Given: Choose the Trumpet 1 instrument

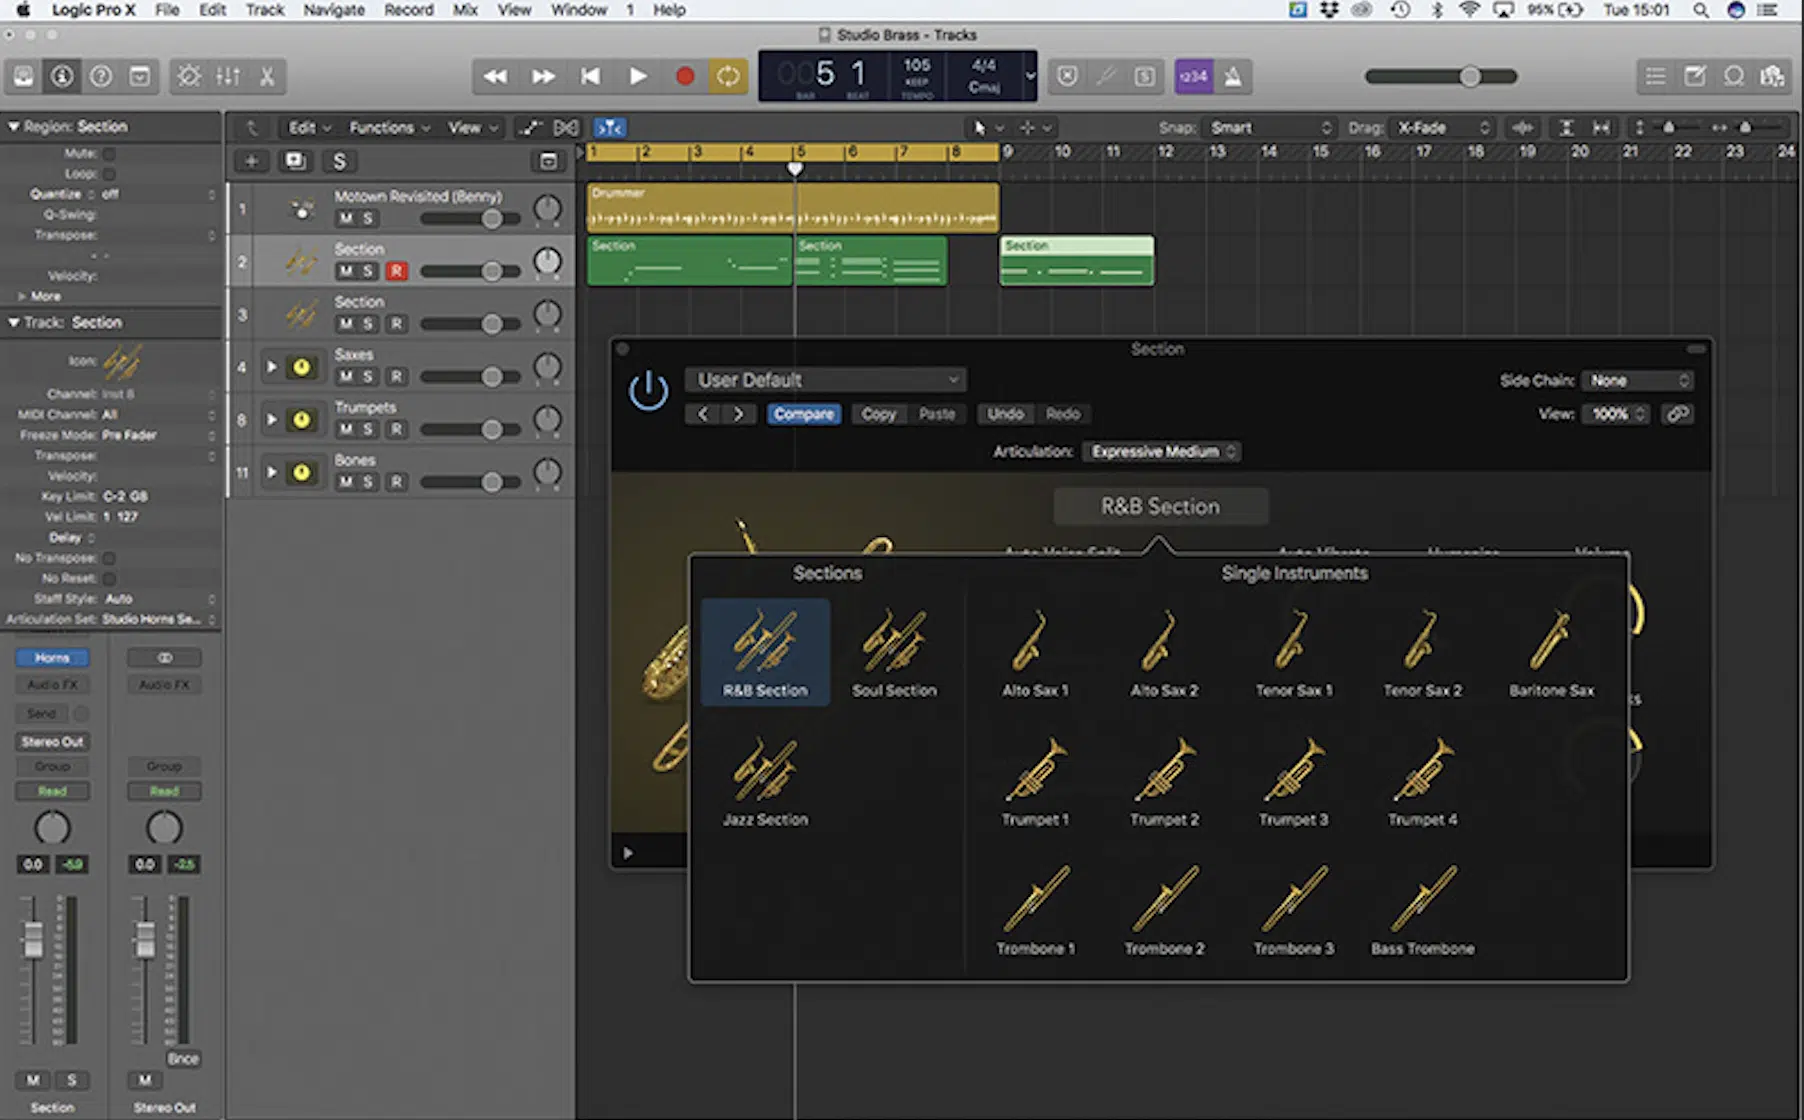Looking at the screenshot, I should (x=1035, y=781).
